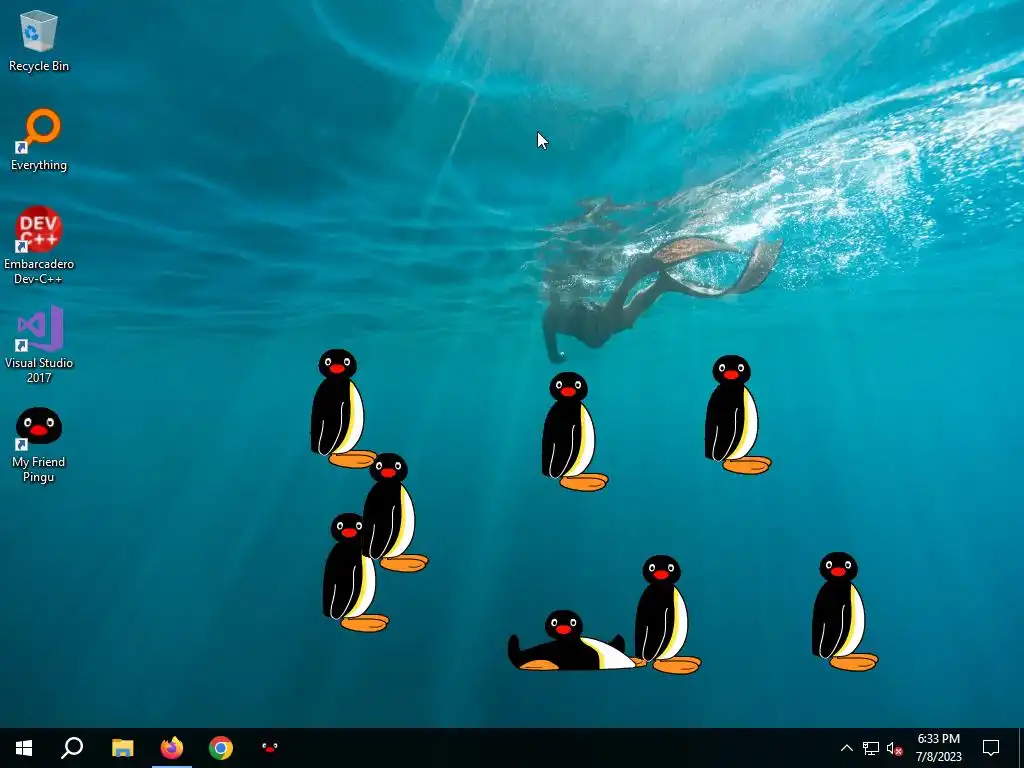Open File Explorer from the taskbar
The image size is (1024, 768).
pyautogui.click(x=122, y=748)
